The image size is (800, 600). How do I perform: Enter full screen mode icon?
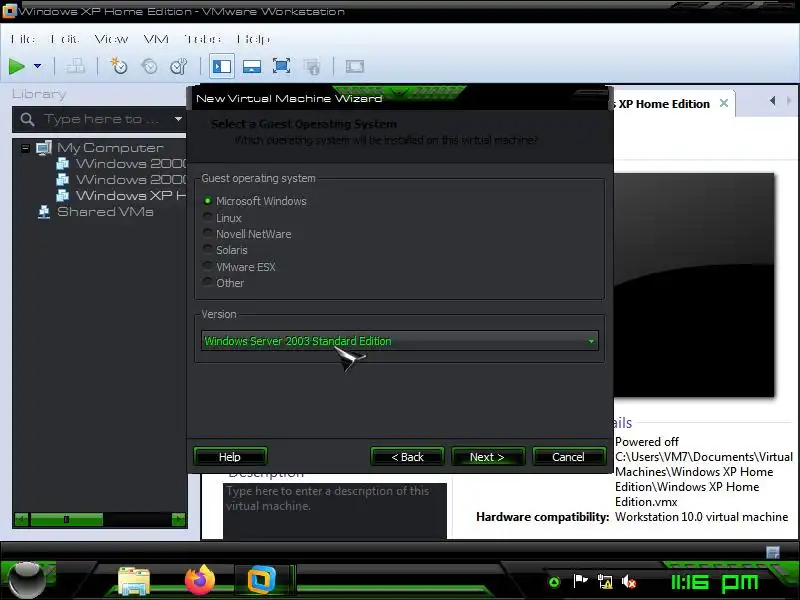[282, 66]
